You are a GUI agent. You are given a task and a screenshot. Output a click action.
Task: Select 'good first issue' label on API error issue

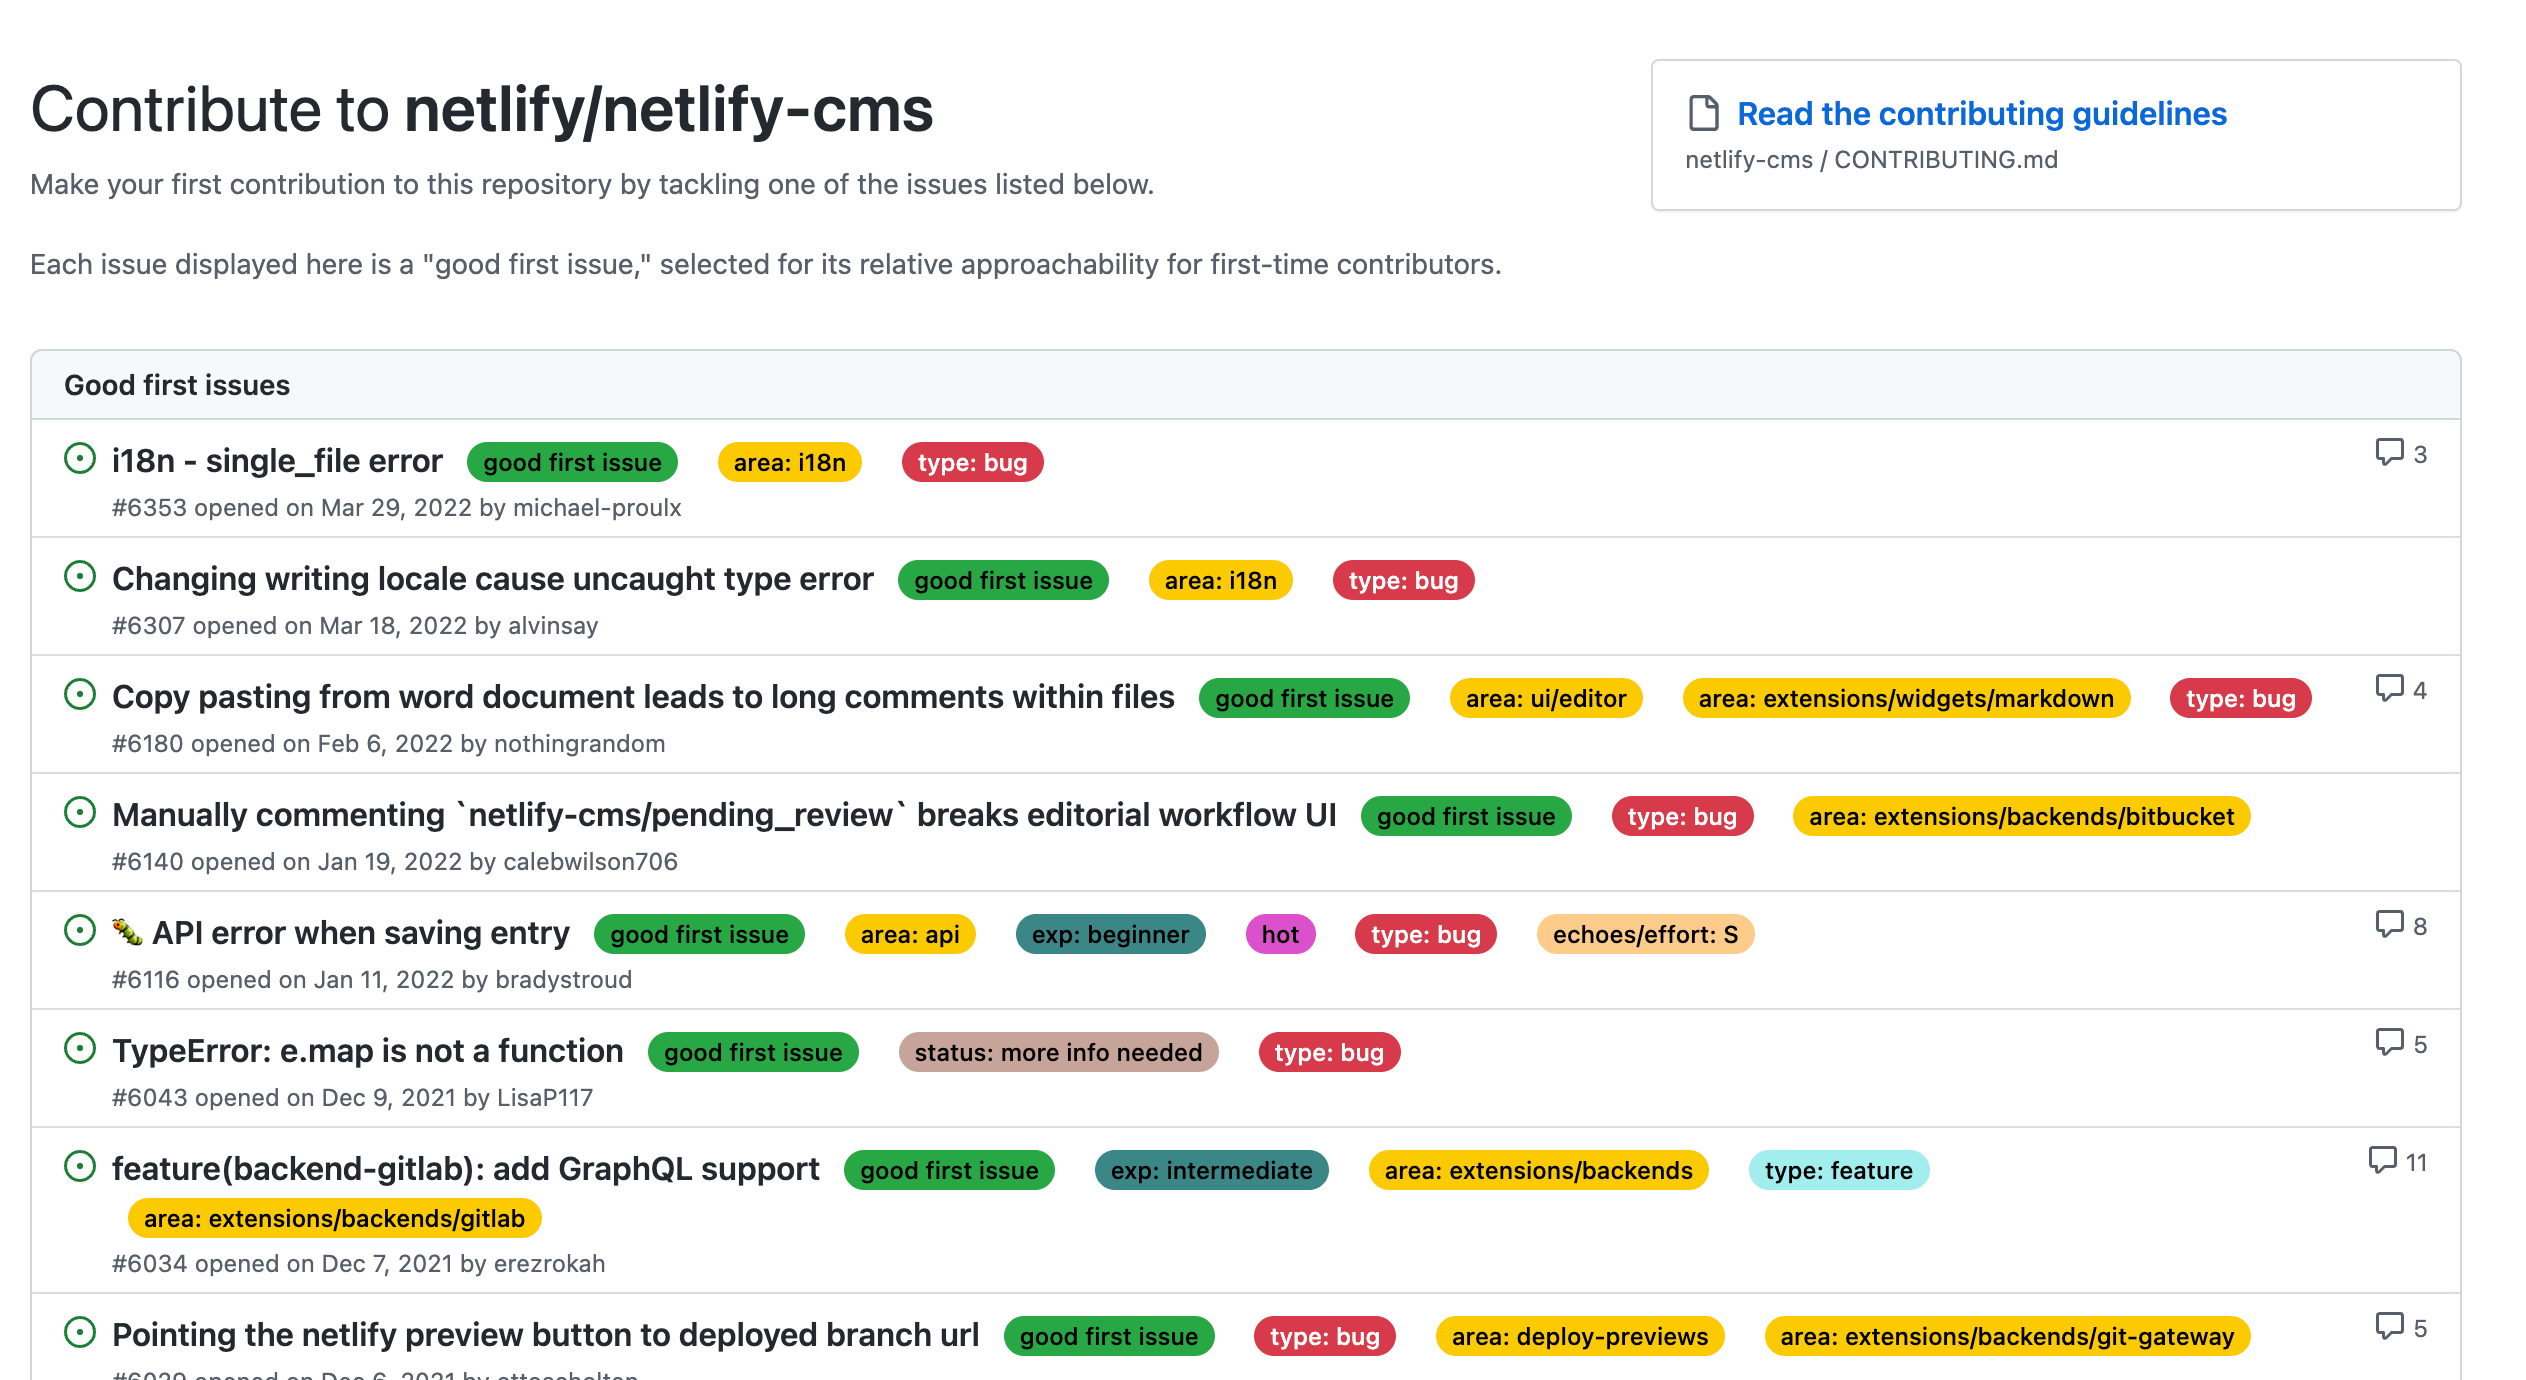click(x=699, y=934)
